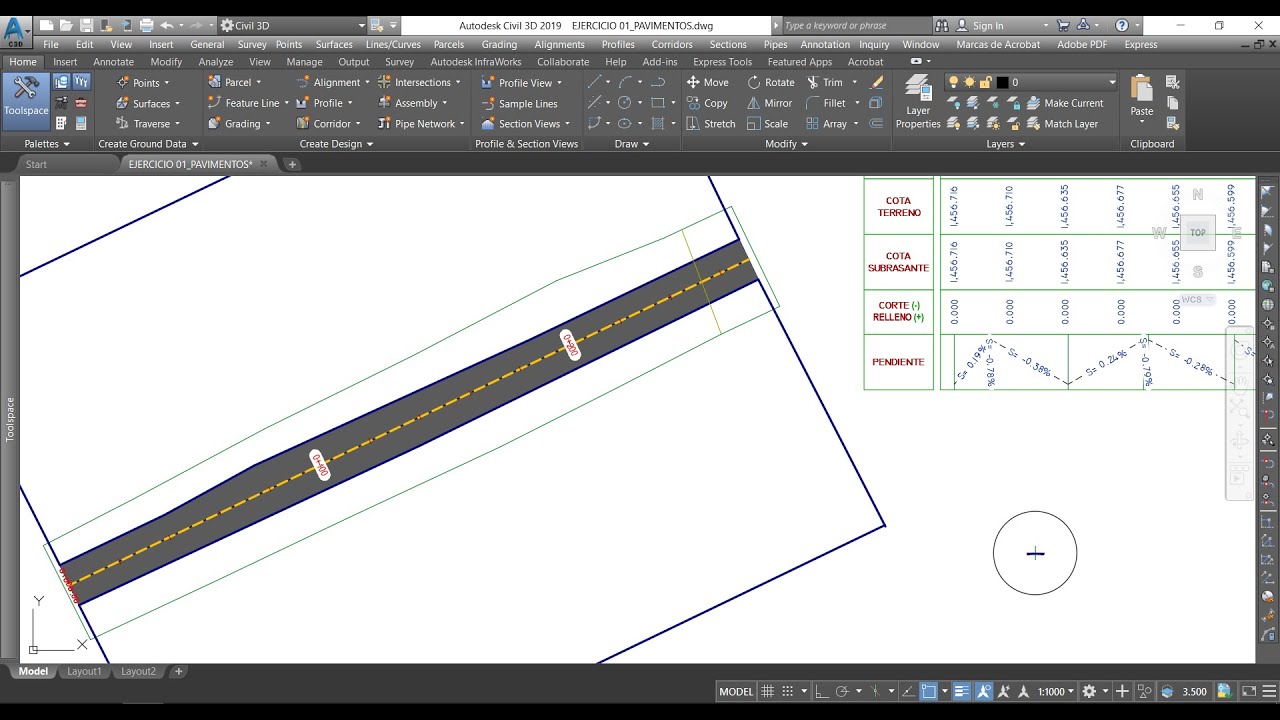
Task: Add a new layout with plus button
Action: 179,671
